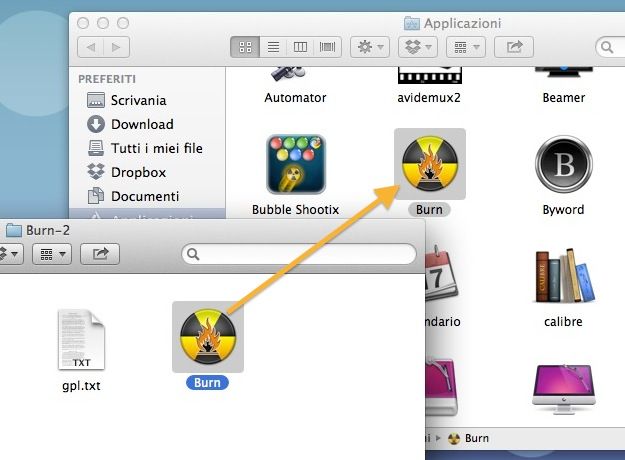Switch Applicazioni window to list view
625x460 pixels.
(273, 47)
